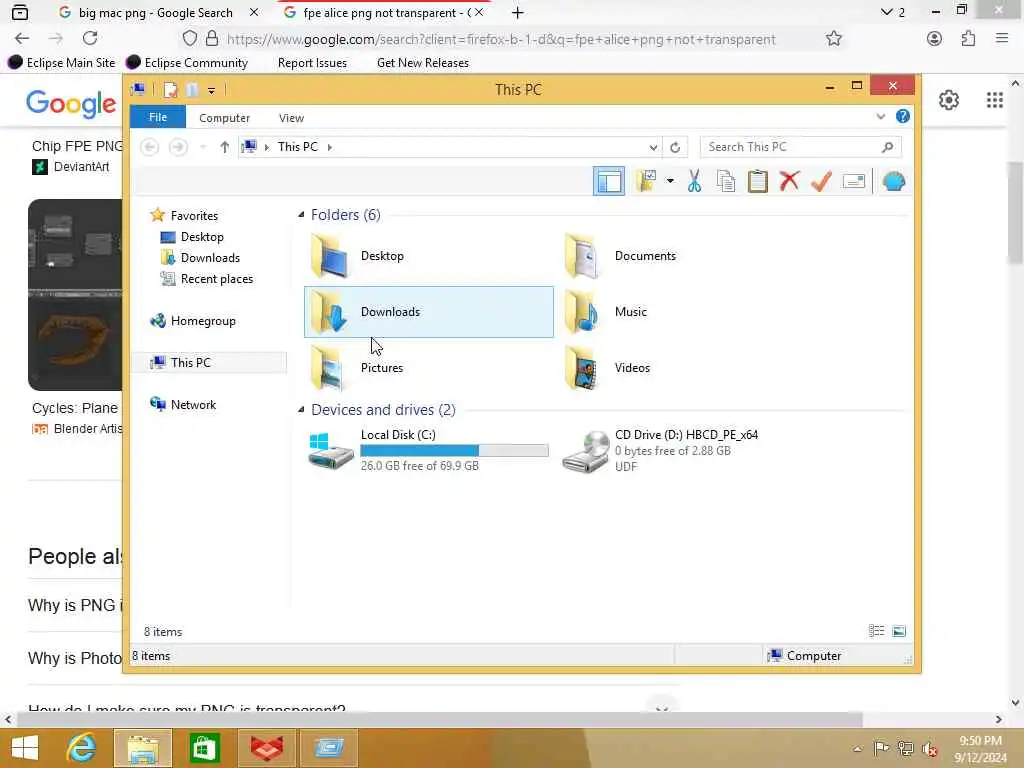Bookmark page with the star icon
1024x768 pixels.
[x=834, y=39]
